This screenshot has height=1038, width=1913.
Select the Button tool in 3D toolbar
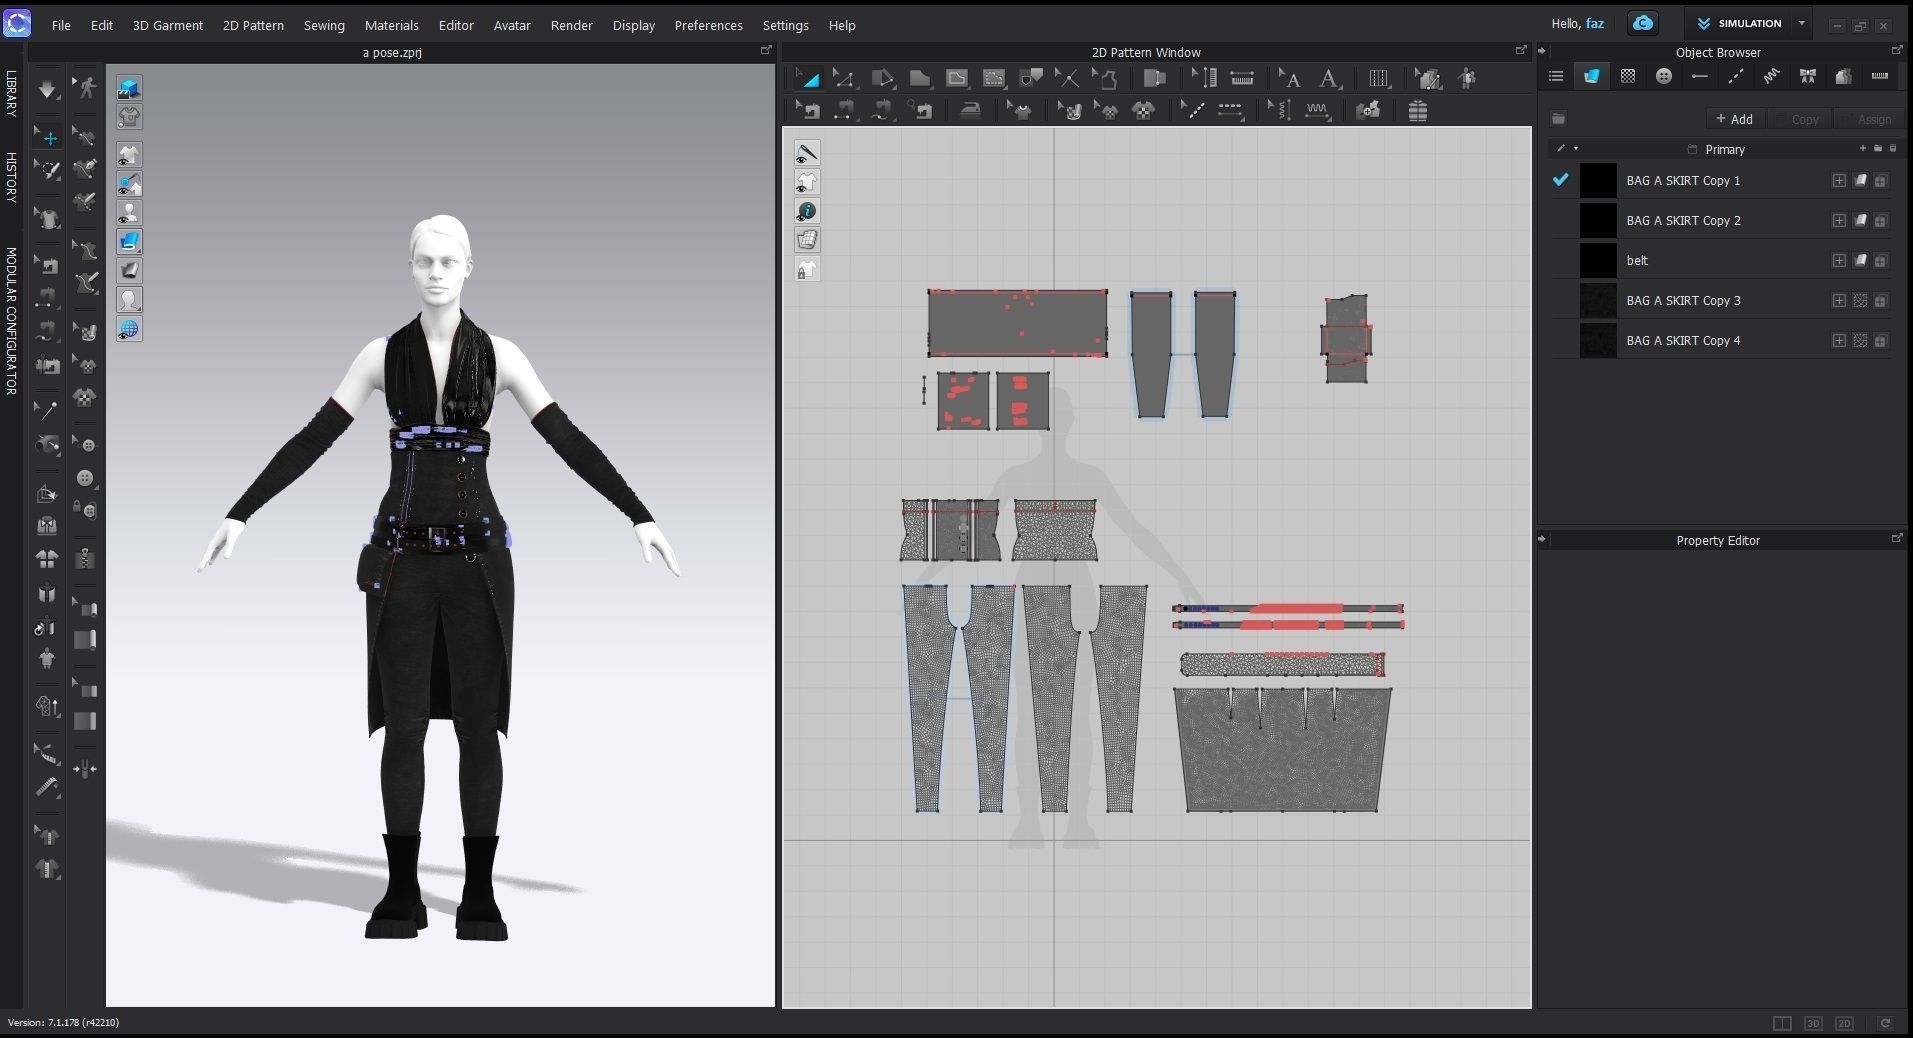coord(85,478)
